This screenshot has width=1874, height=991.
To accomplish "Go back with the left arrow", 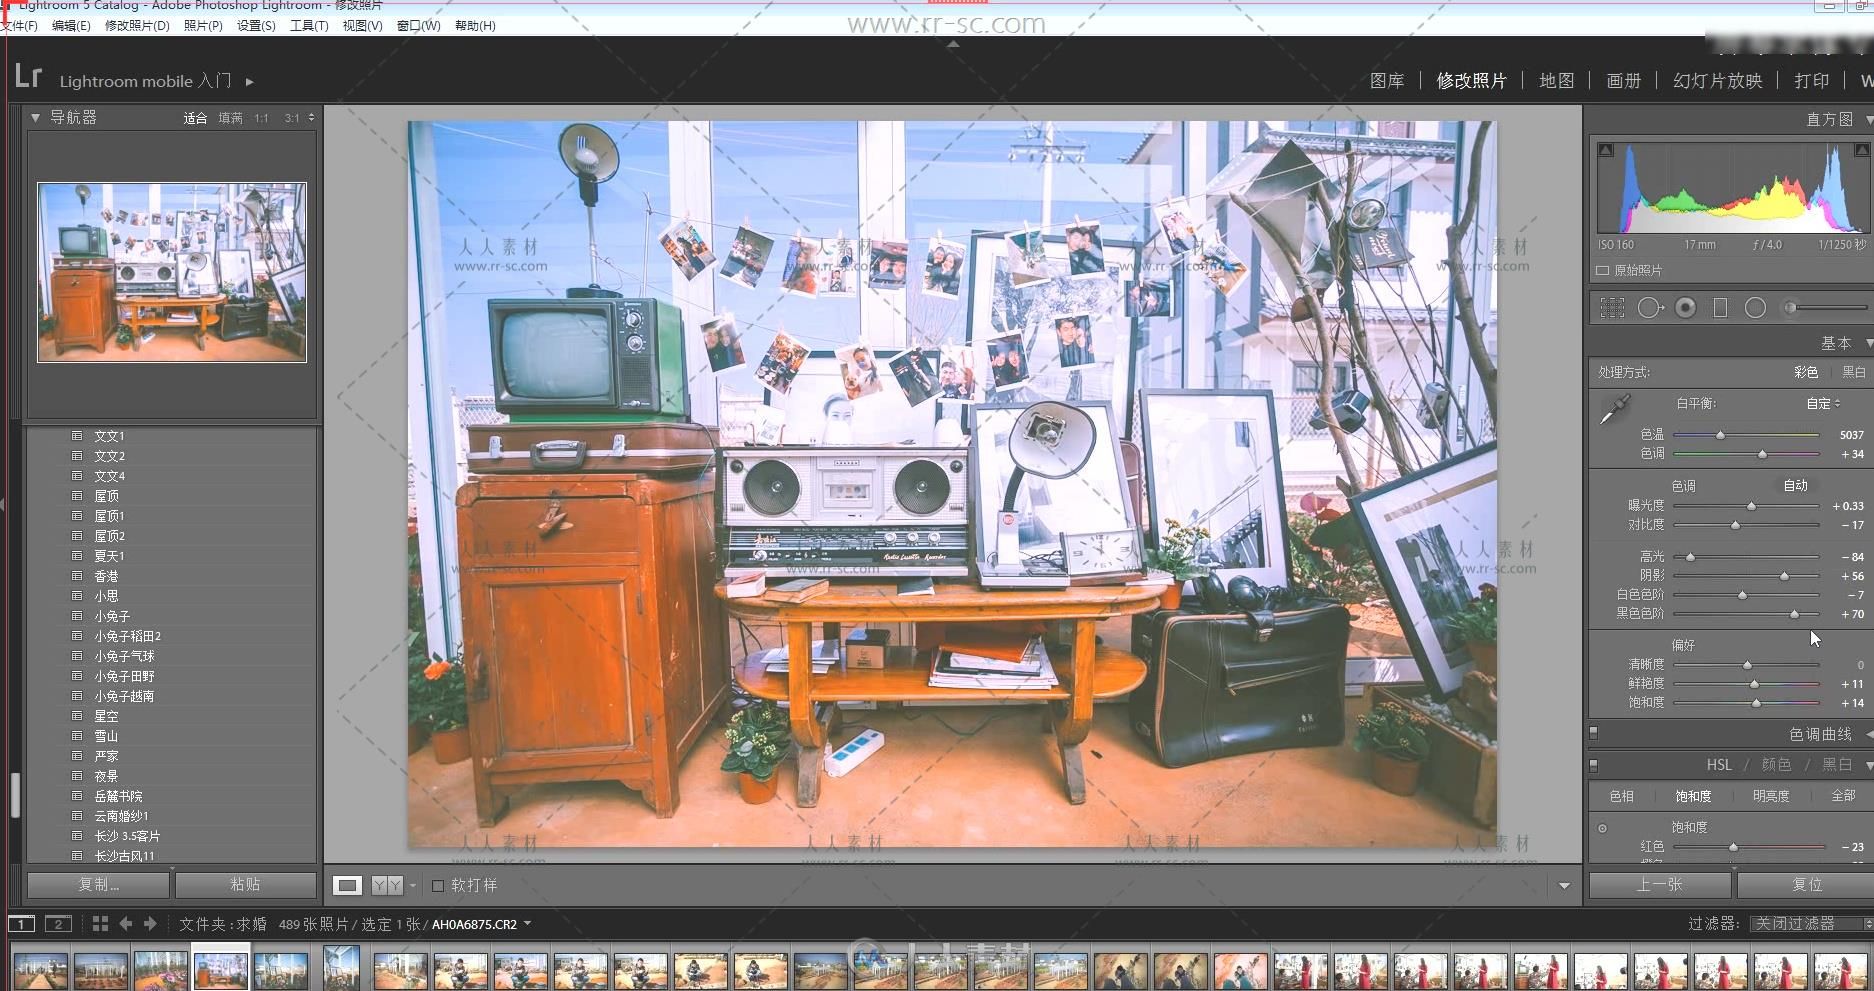I will (126, 924).
